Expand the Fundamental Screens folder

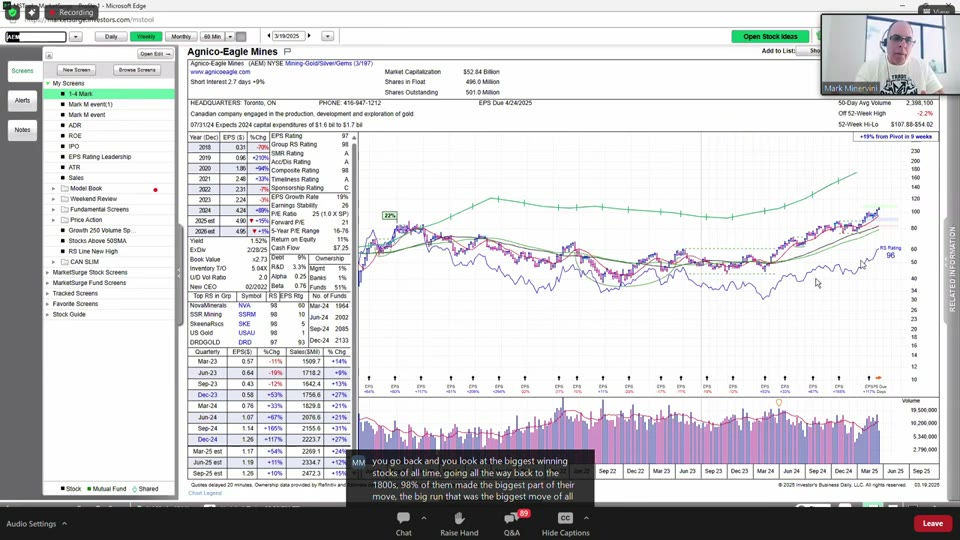coord(53,209)
